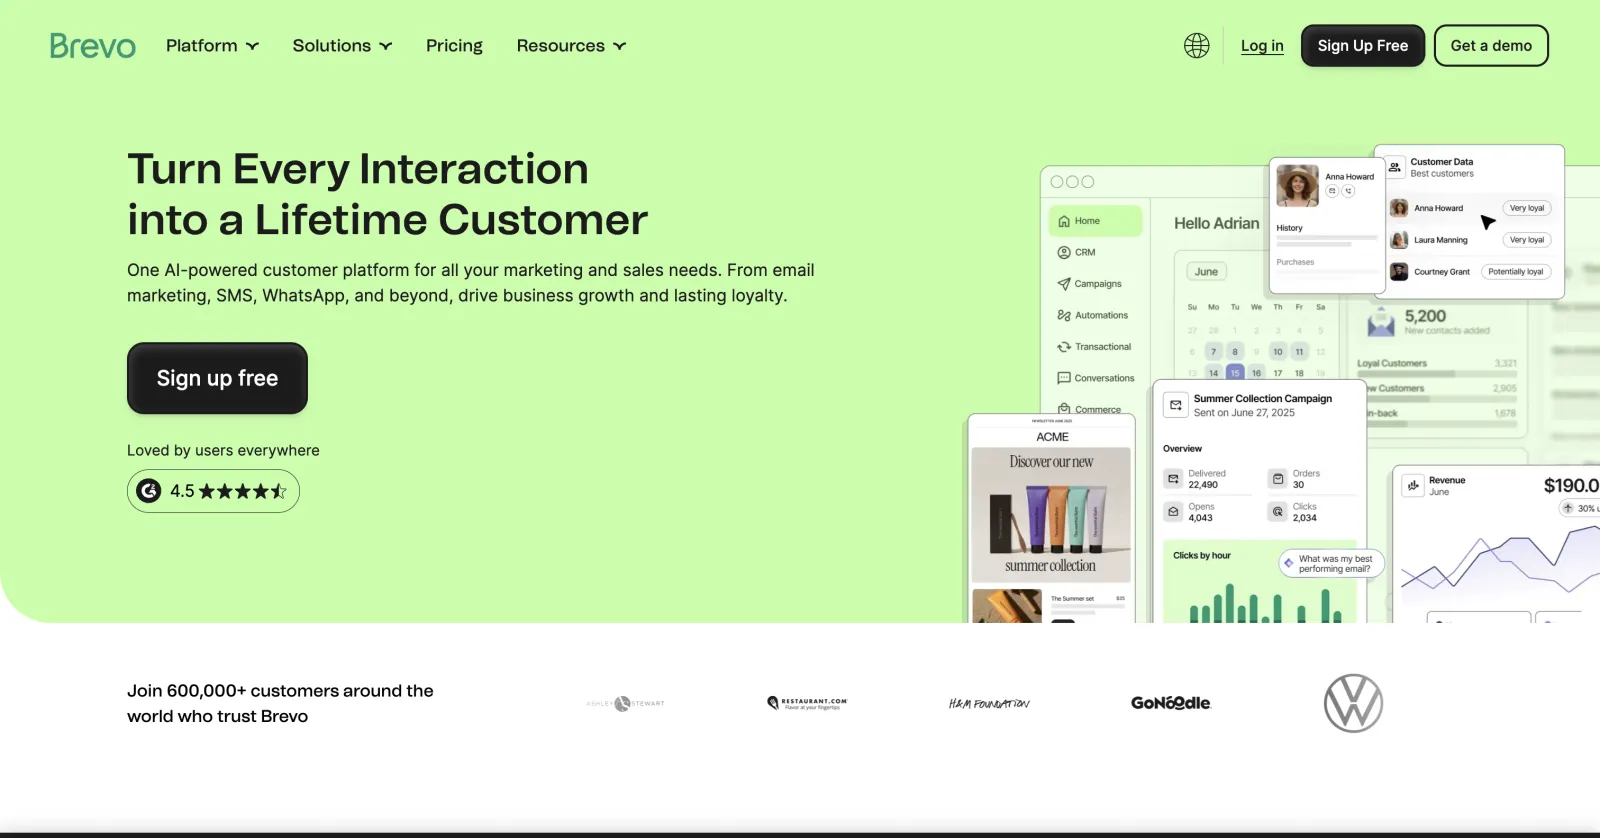Click the Restaurant.com logo
The image size is (1600, 838).
pos(807,703)
